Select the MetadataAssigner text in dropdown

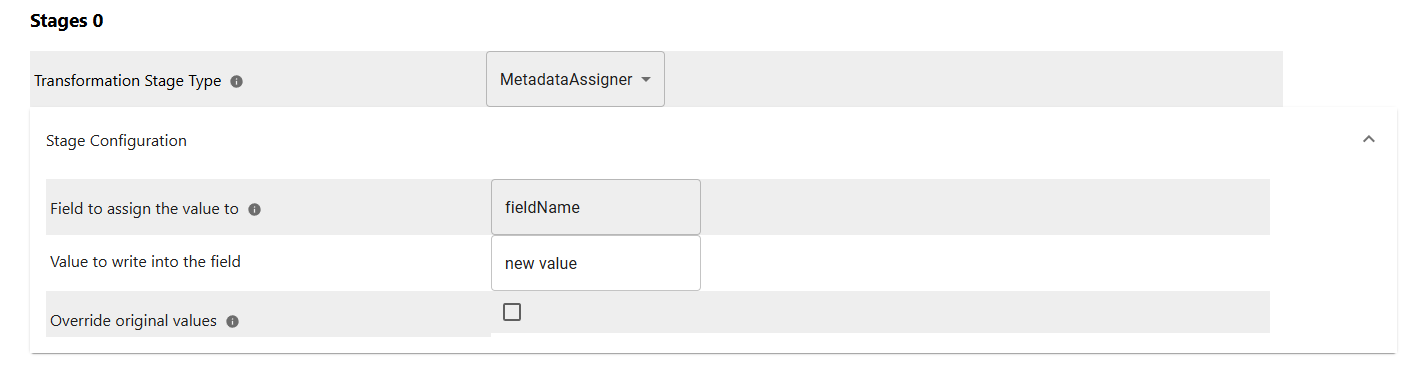coord(566,80)
